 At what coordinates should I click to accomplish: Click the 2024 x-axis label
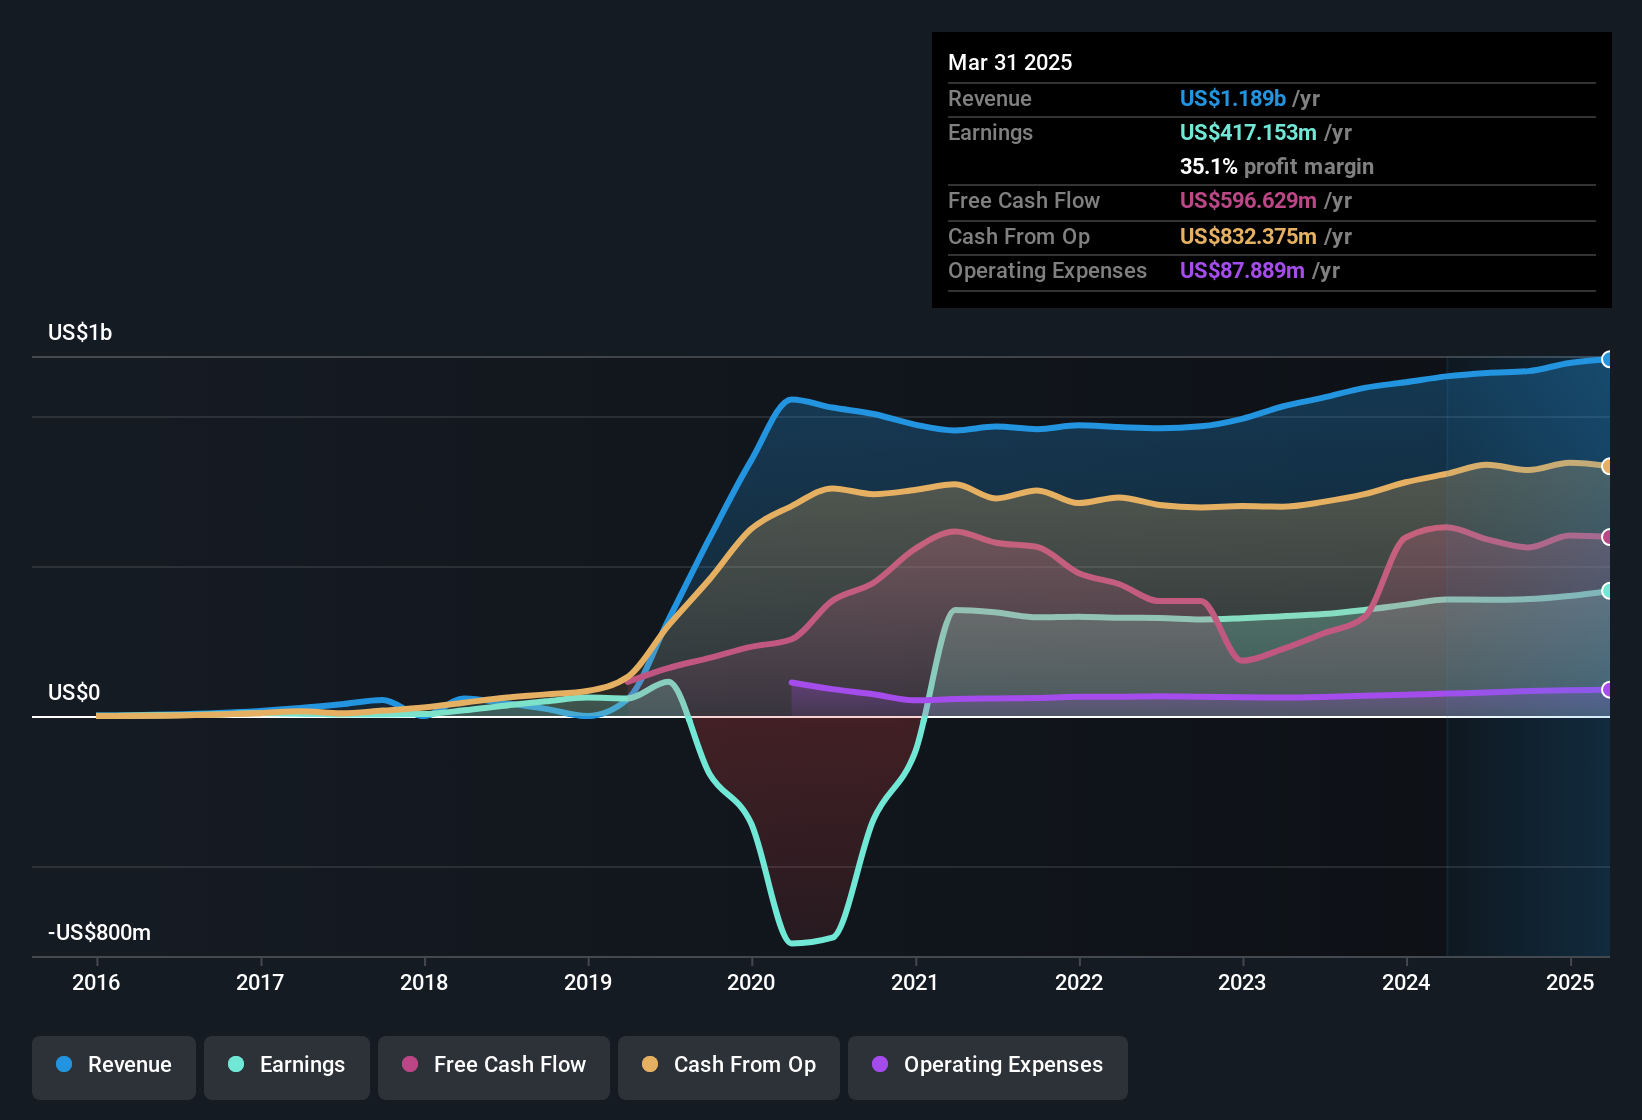click(1406, 983)
